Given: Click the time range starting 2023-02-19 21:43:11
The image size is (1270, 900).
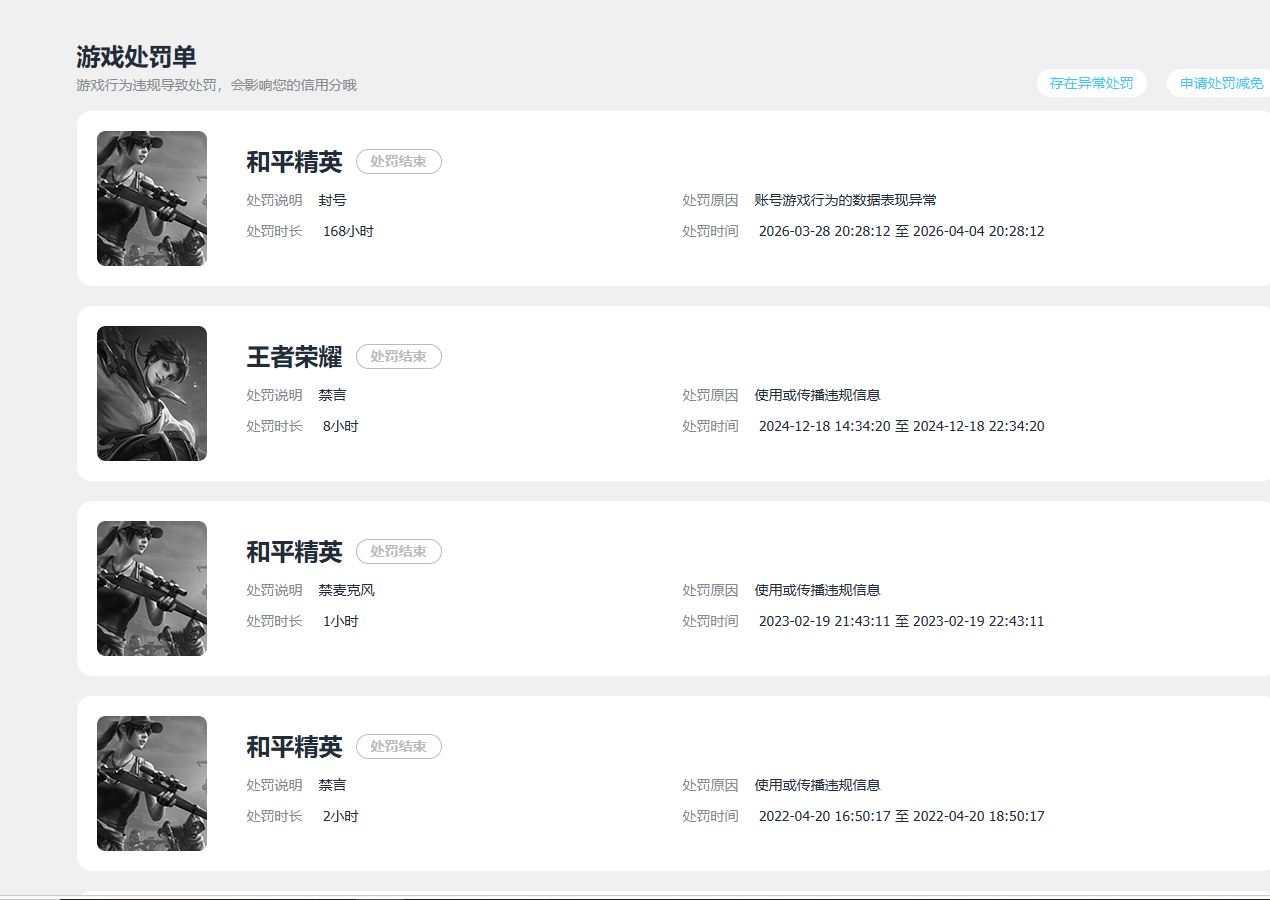Looking at the screenshot, I should [x=901, y=621].
